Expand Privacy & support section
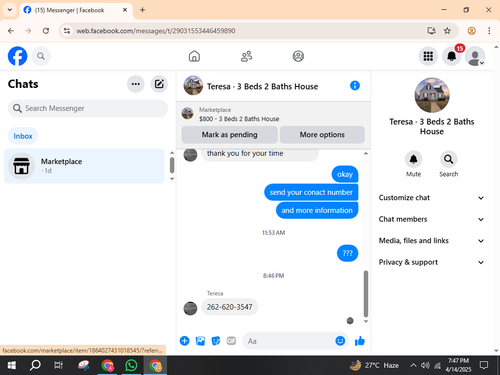 (431, 262)
